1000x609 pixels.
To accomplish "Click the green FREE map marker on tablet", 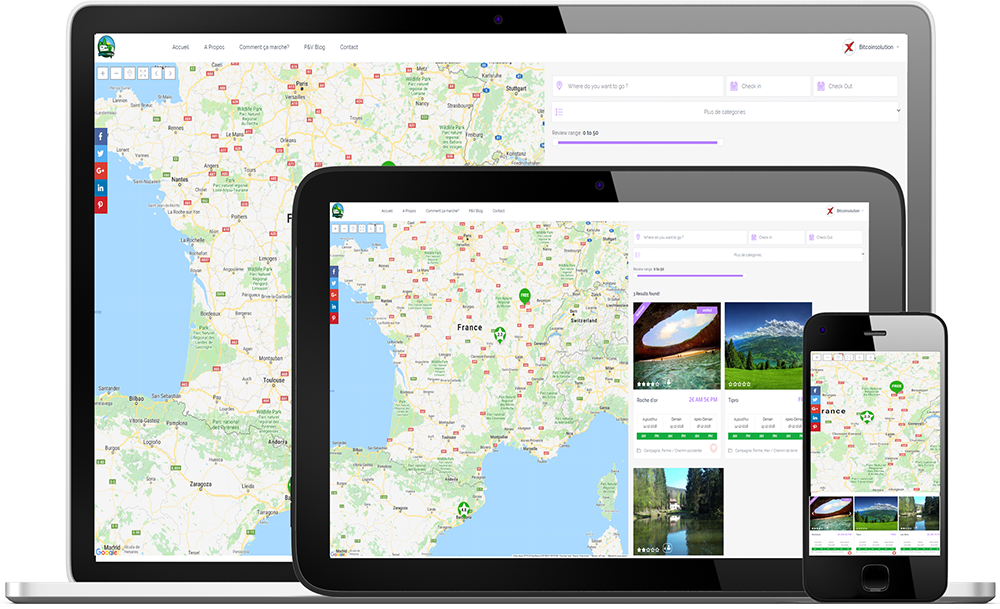I will [x=524, y=296].
